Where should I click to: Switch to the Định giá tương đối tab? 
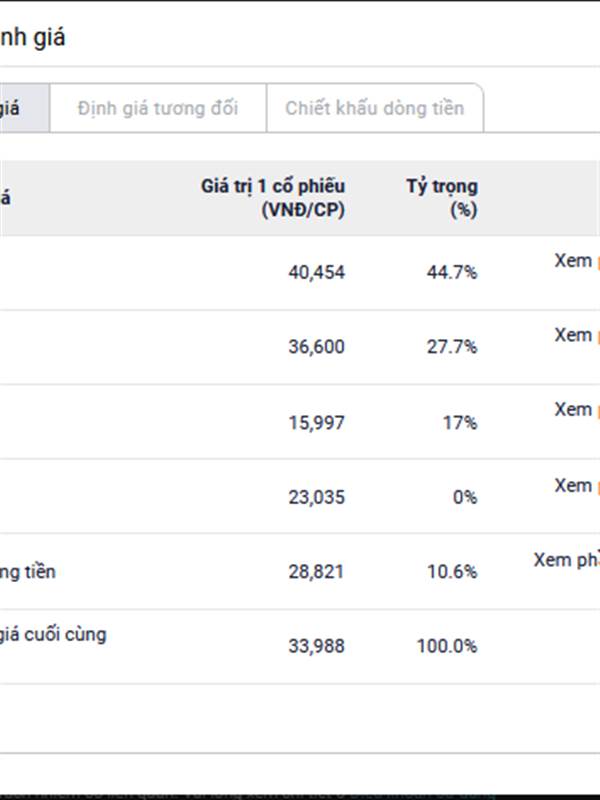coord(158,108)
